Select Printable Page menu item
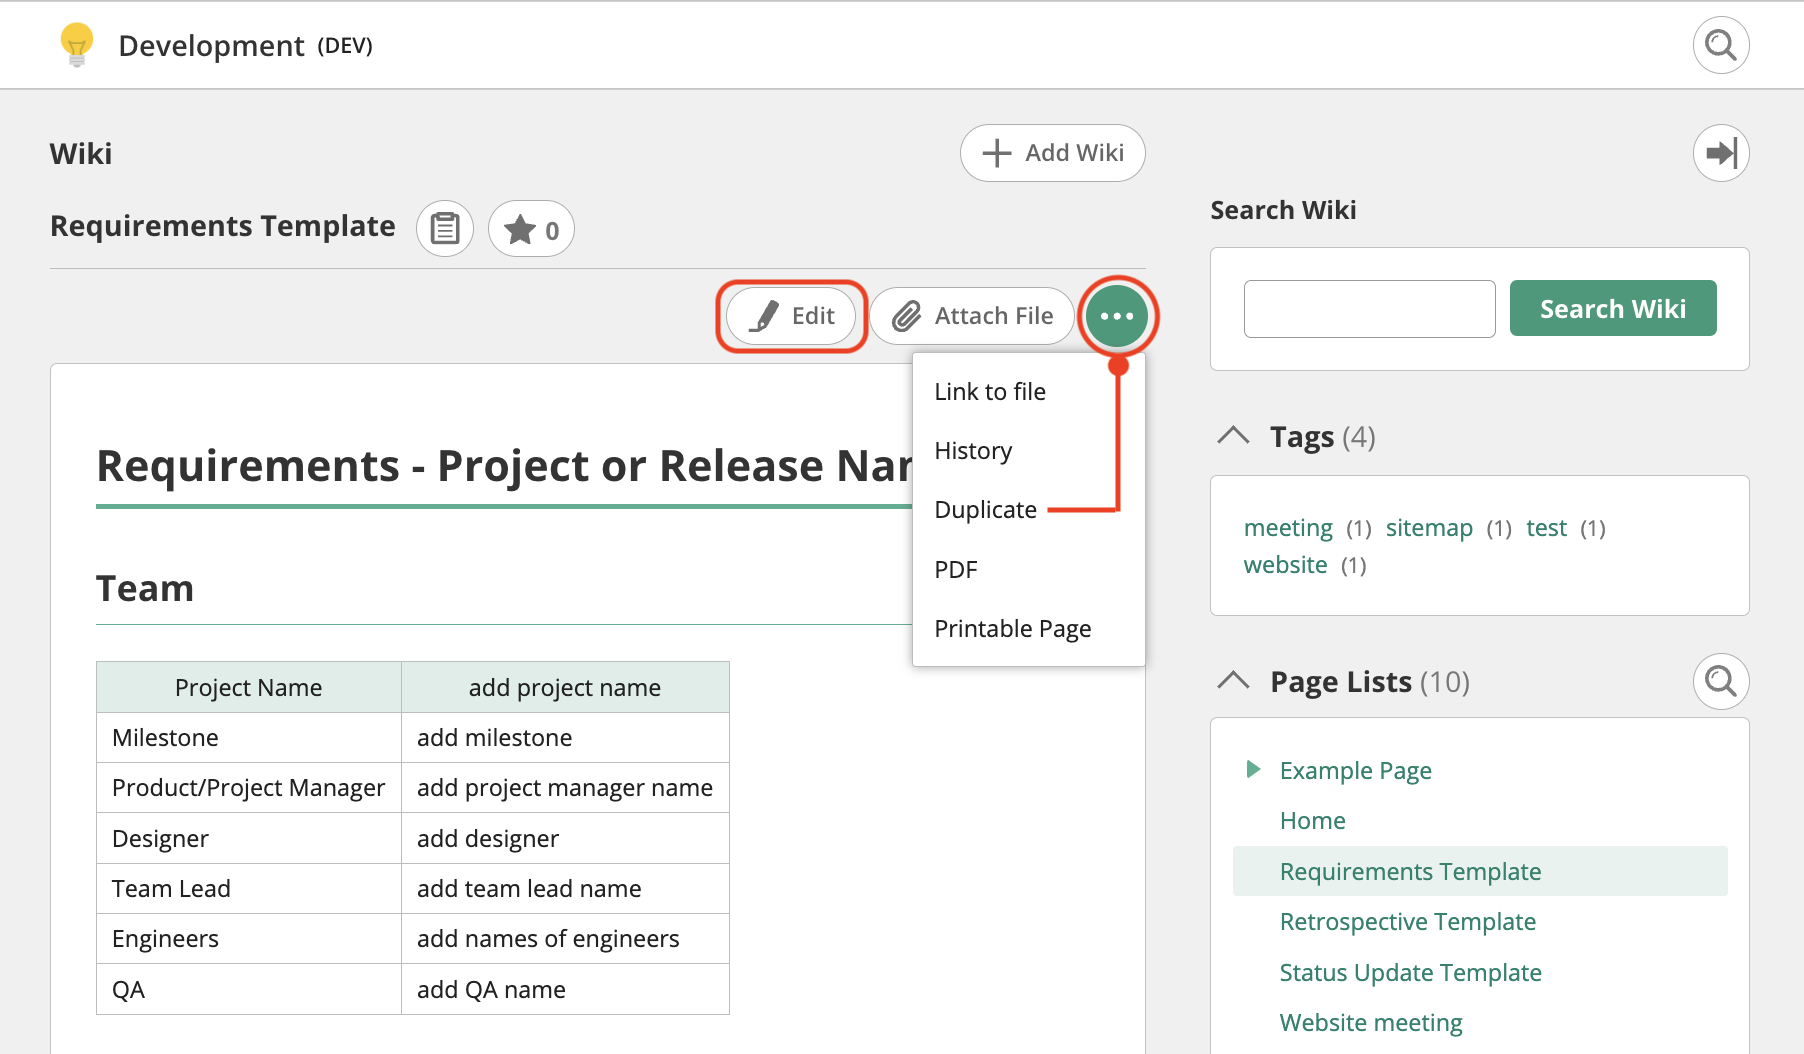 1012,629
